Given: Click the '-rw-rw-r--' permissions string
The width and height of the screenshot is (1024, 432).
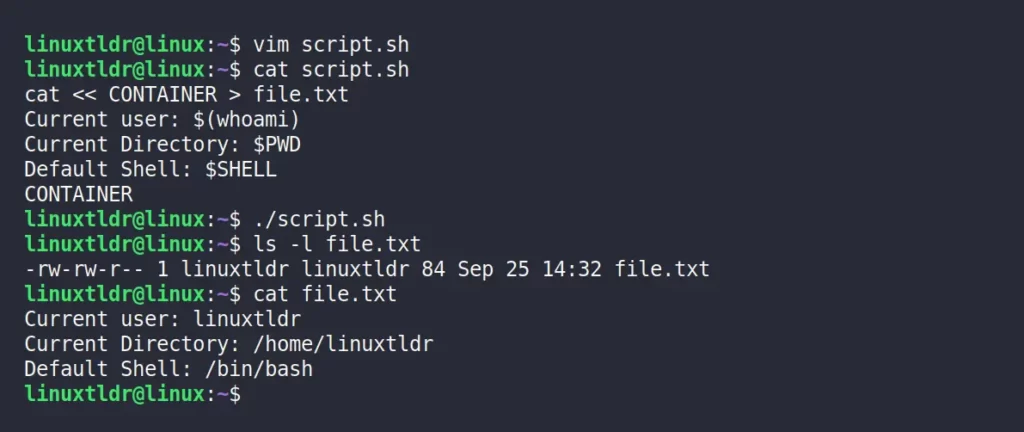Looking at the screenshot, I should [84, 269].
